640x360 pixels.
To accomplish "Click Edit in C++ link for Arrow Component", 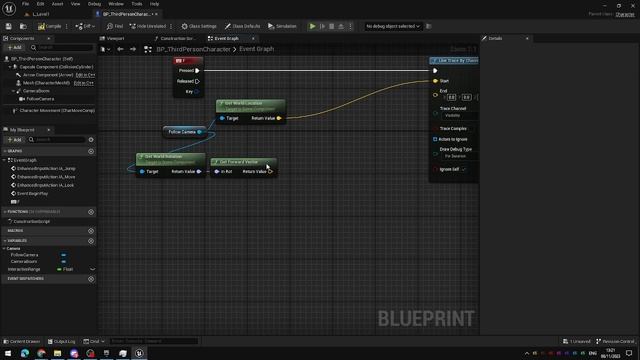I will (85, 75).
